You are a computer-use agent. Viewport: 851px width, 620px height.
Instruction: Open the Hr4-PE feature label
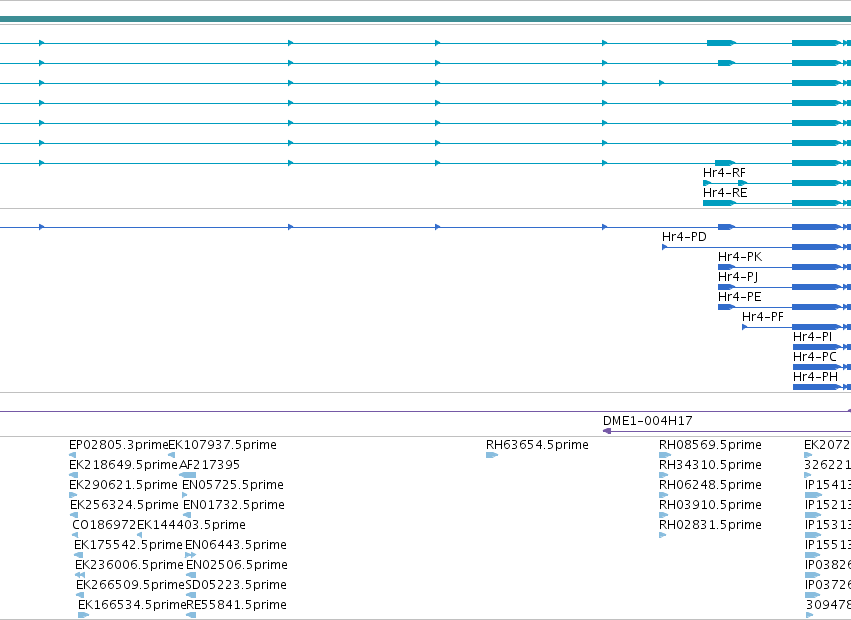(x=739, y=297)
